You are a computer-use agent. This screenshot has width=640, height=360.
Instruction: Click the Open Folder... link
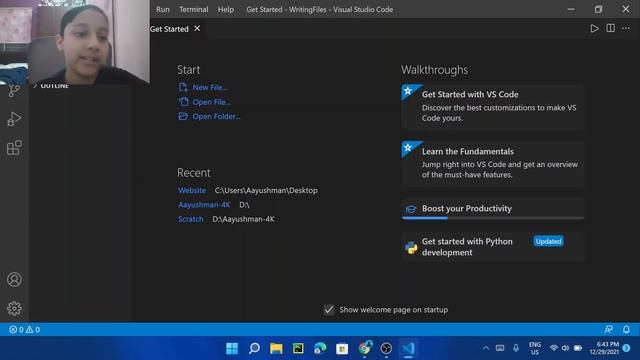(x=216, y=116)
